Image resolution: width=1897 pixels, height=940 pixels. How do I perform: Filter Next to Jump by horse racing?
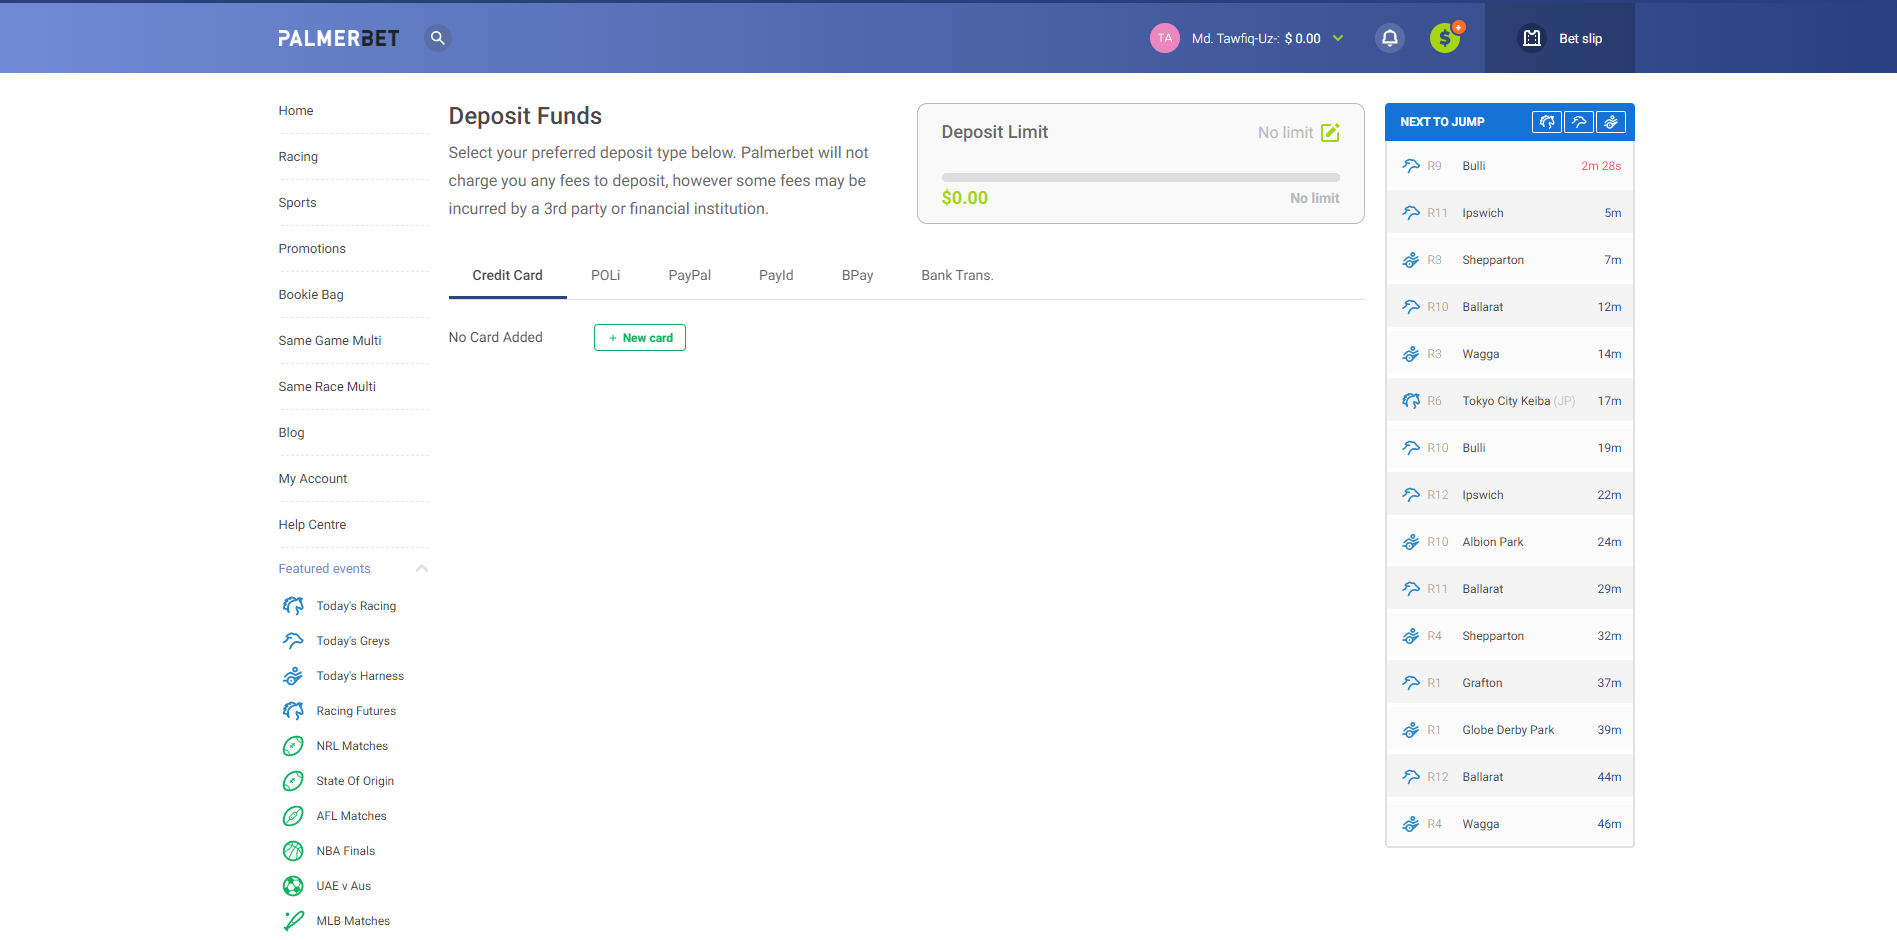click(1547, 122)
